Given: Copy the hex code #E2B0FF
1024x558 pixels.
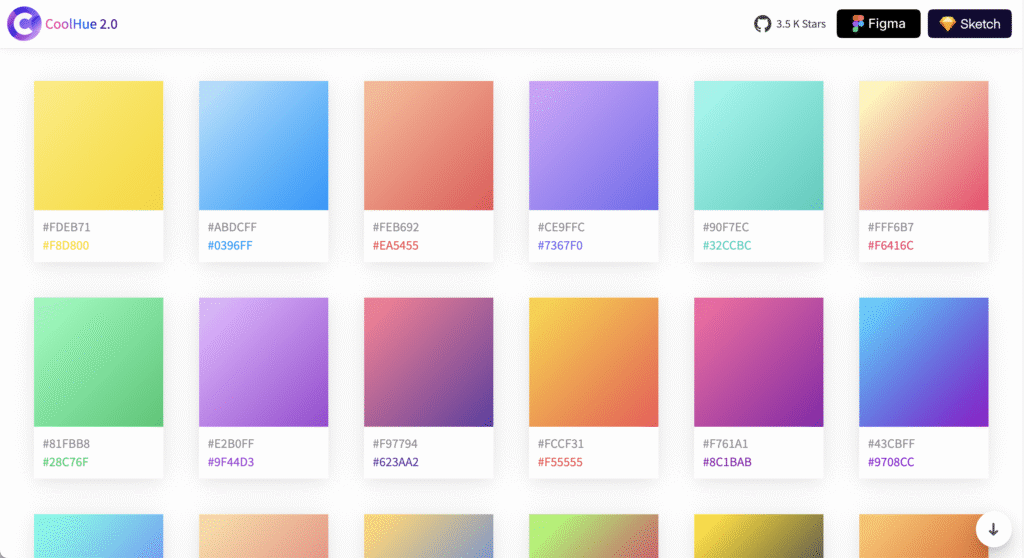Looking at the screenshot, I should pyautogui.click(x=231, y=444).
